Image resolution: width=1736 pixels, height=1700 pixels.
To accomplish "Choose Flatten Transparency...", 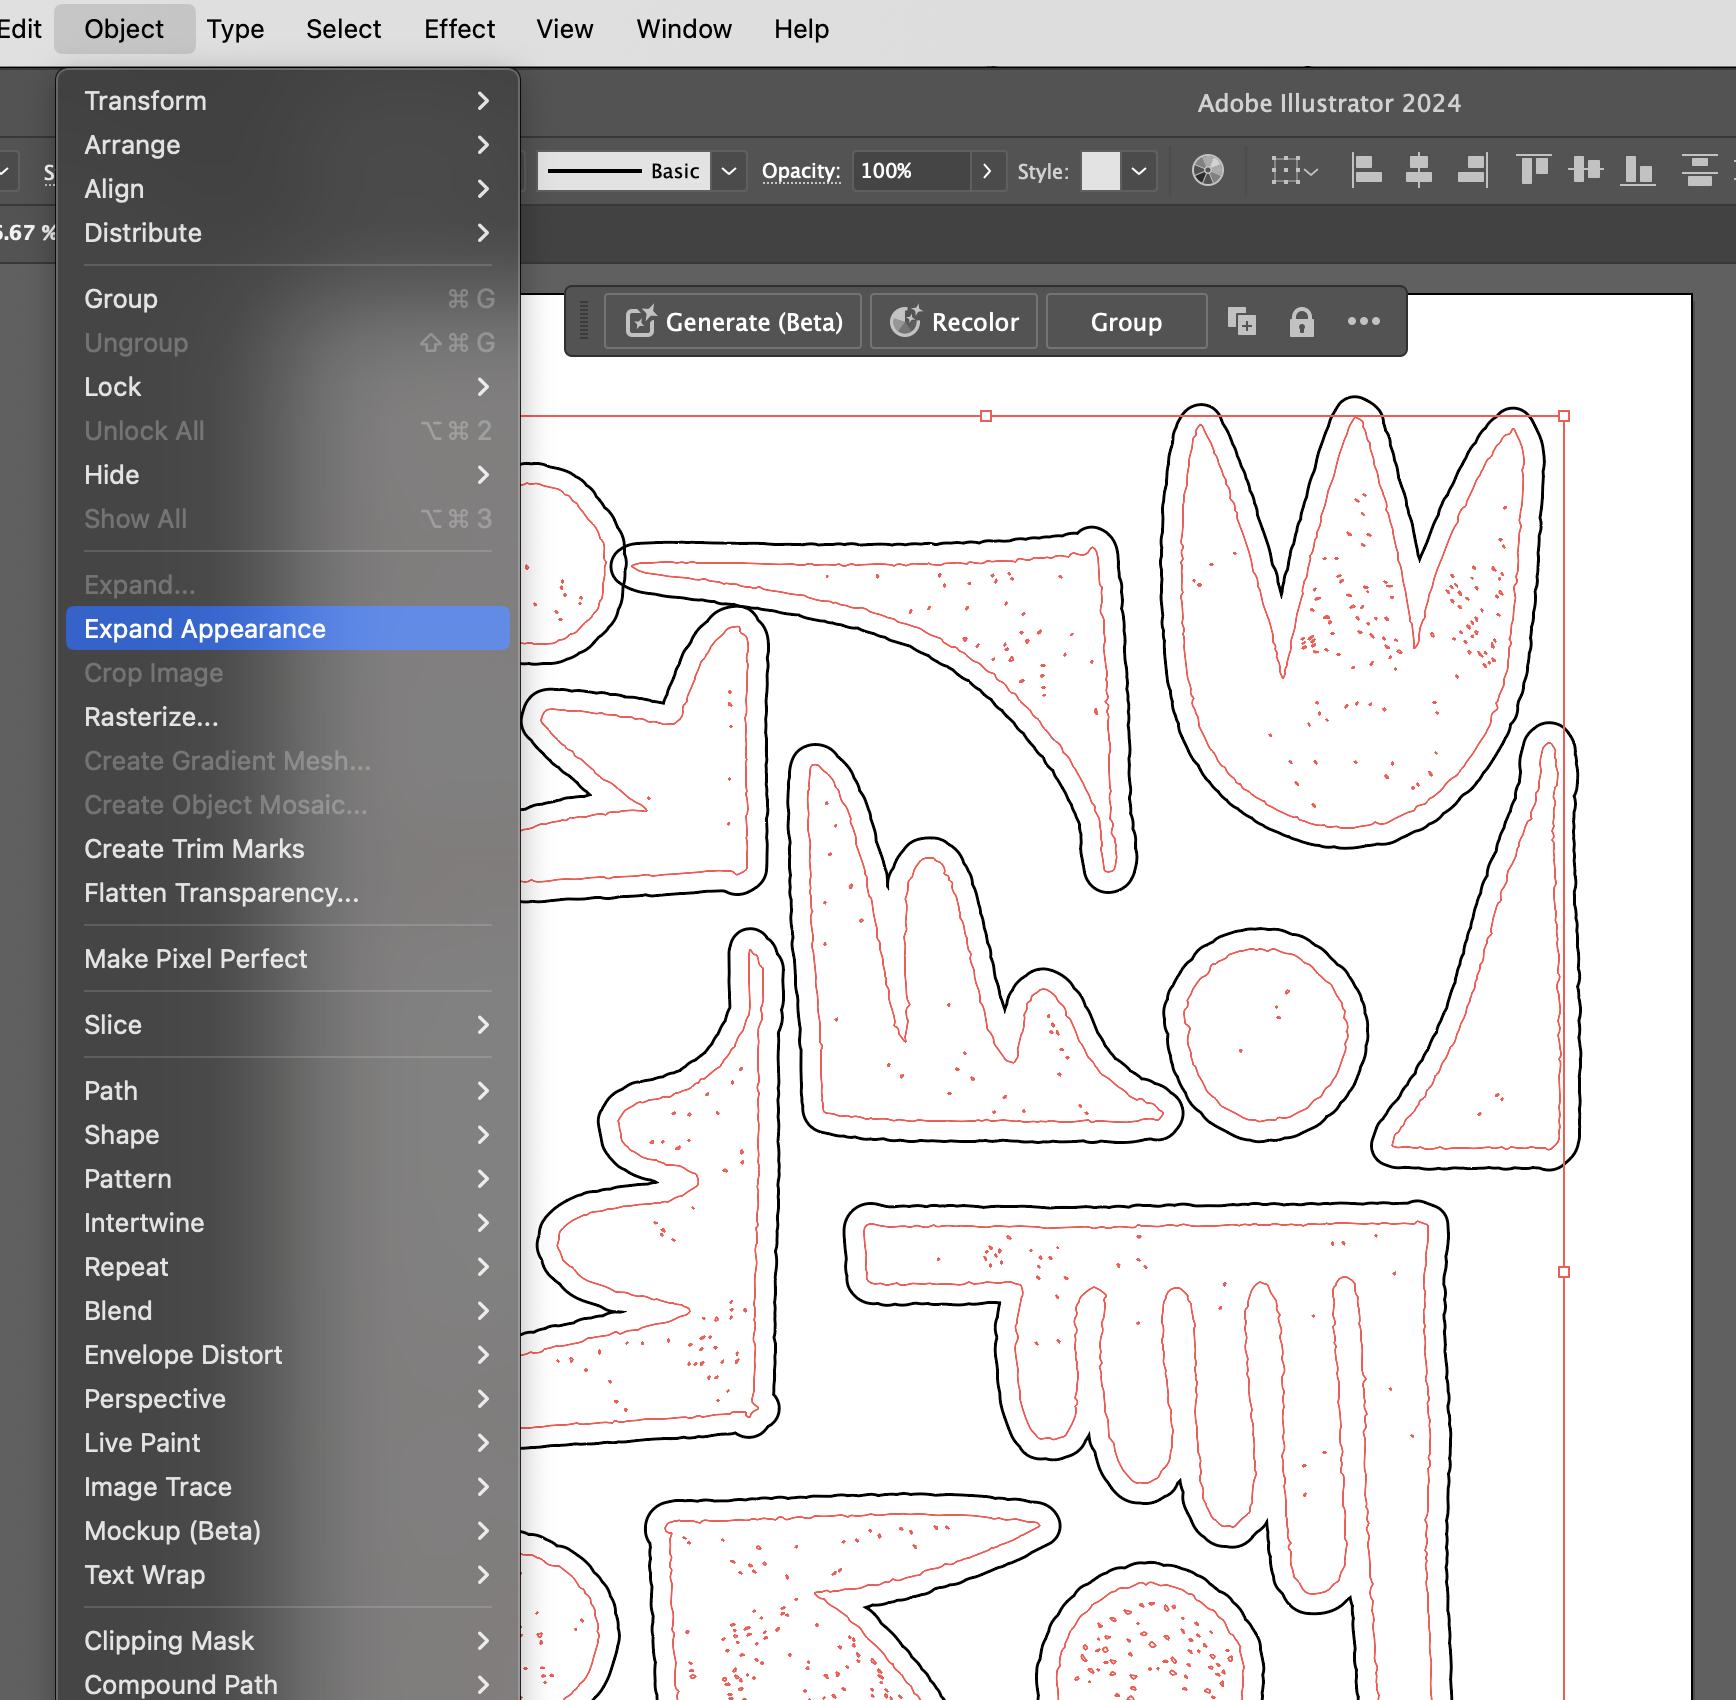I will click(x=288, y=893).
